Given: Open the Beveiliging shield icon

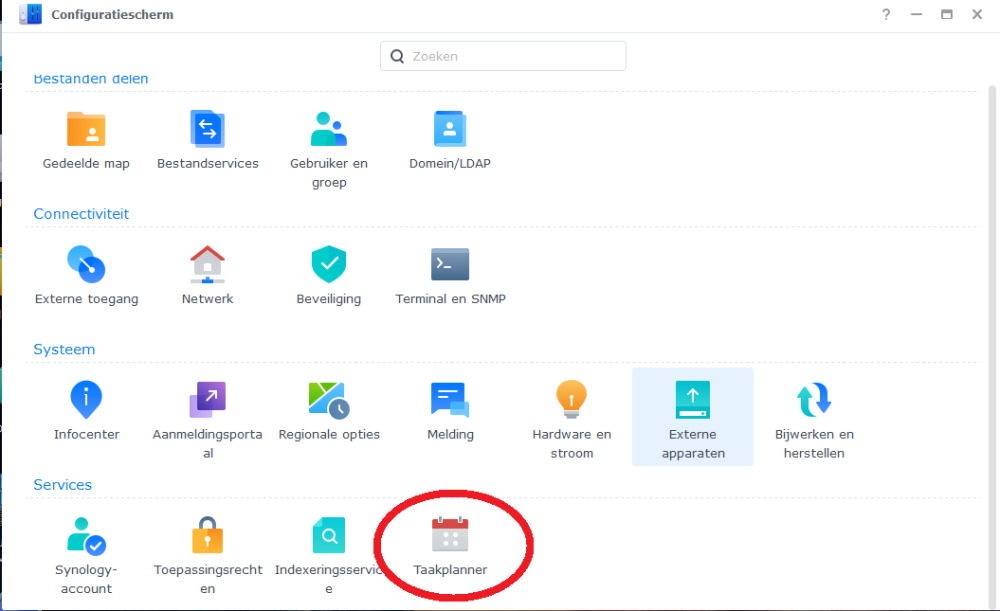Looking at the screenshot, I should point(328,264).
